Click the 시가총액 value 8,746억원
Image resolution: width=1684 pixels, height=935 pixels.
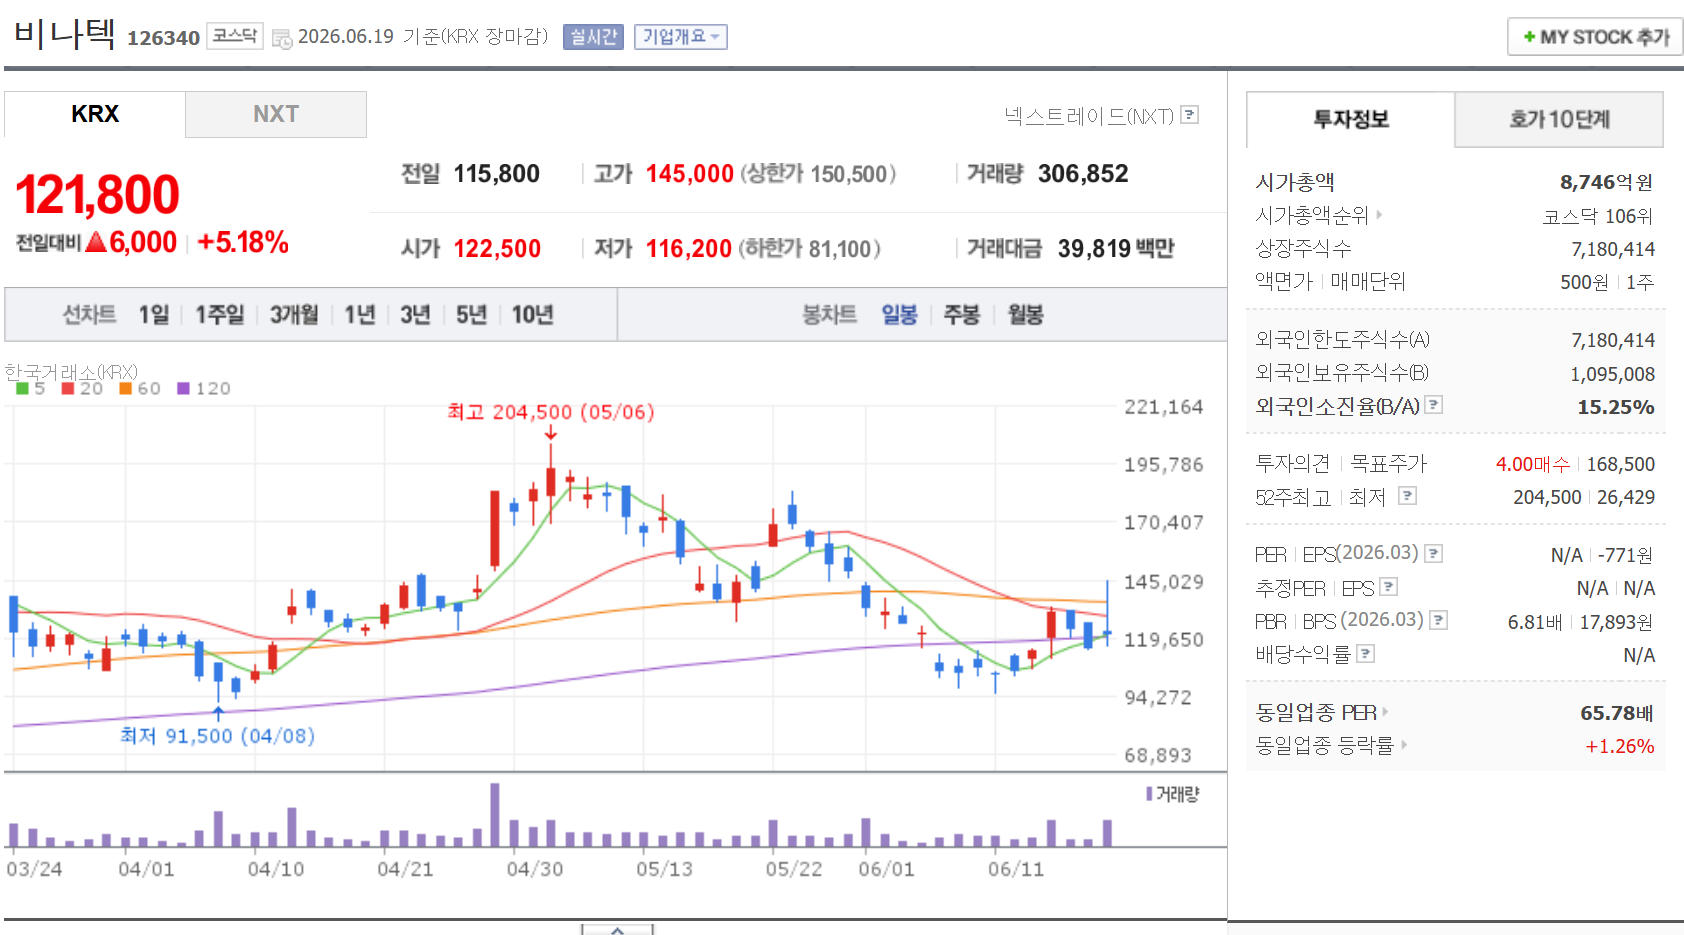point(1607,182)
